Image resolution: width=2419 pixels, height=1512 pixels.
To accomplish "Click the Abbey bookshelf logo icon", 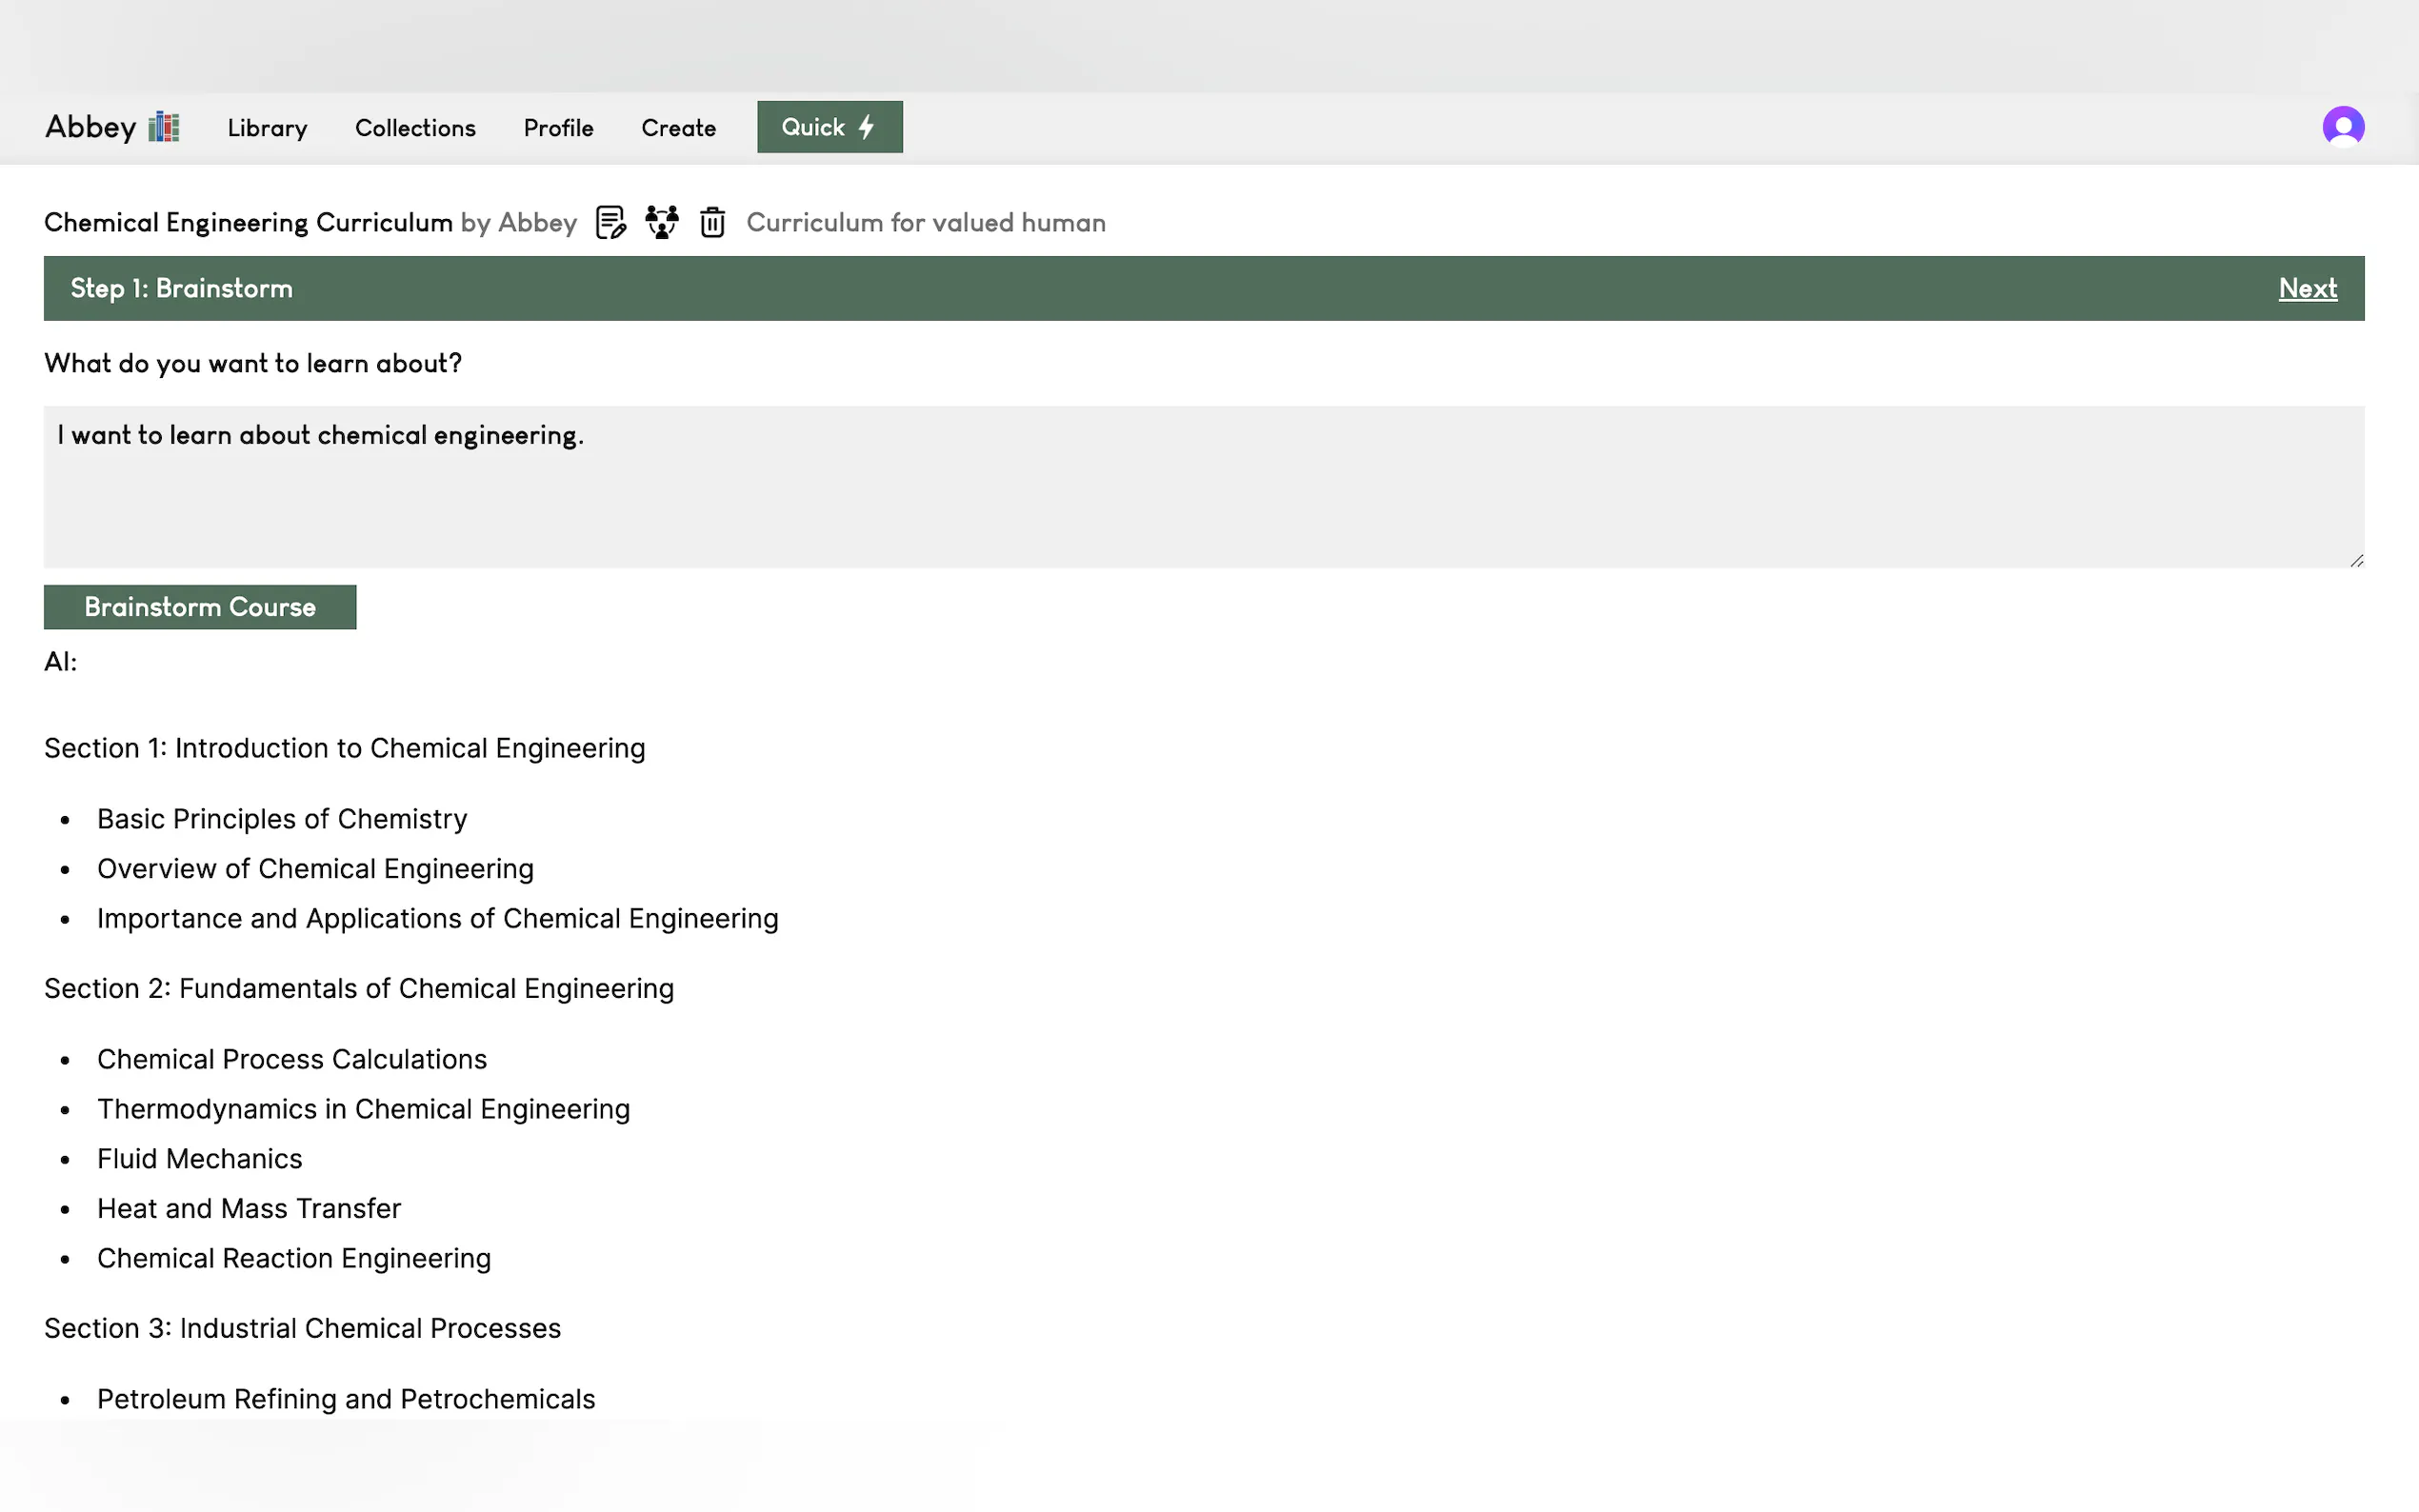I will point(164,127).
